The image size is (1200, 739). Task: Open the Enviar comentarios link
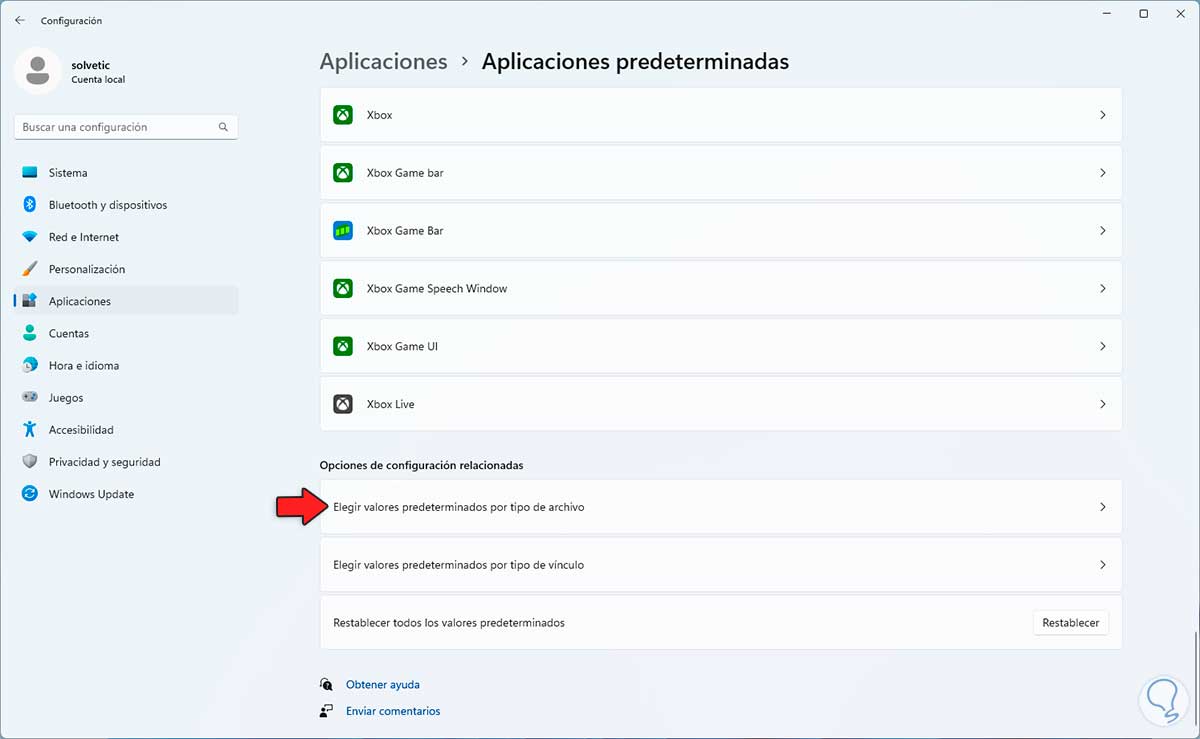(393, 711)
